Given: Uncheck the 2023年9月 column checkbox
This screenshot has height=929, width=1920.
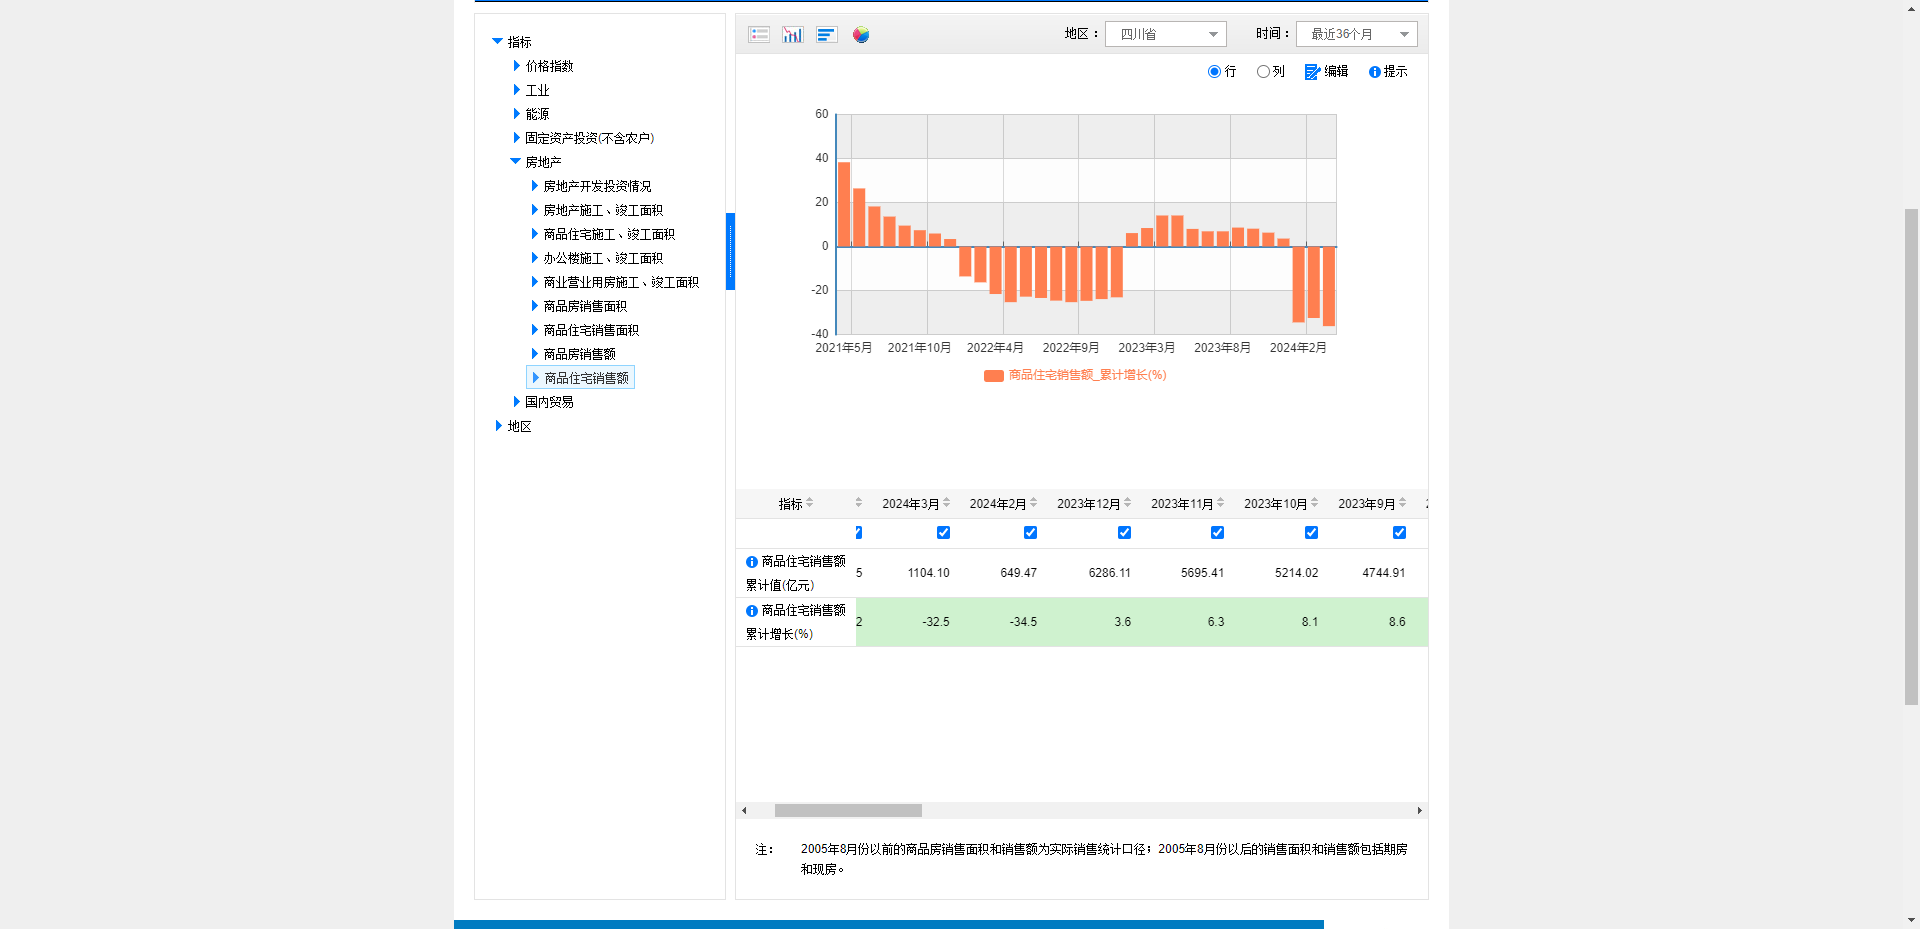Looking at the screenshot, I should point(1399,533).
